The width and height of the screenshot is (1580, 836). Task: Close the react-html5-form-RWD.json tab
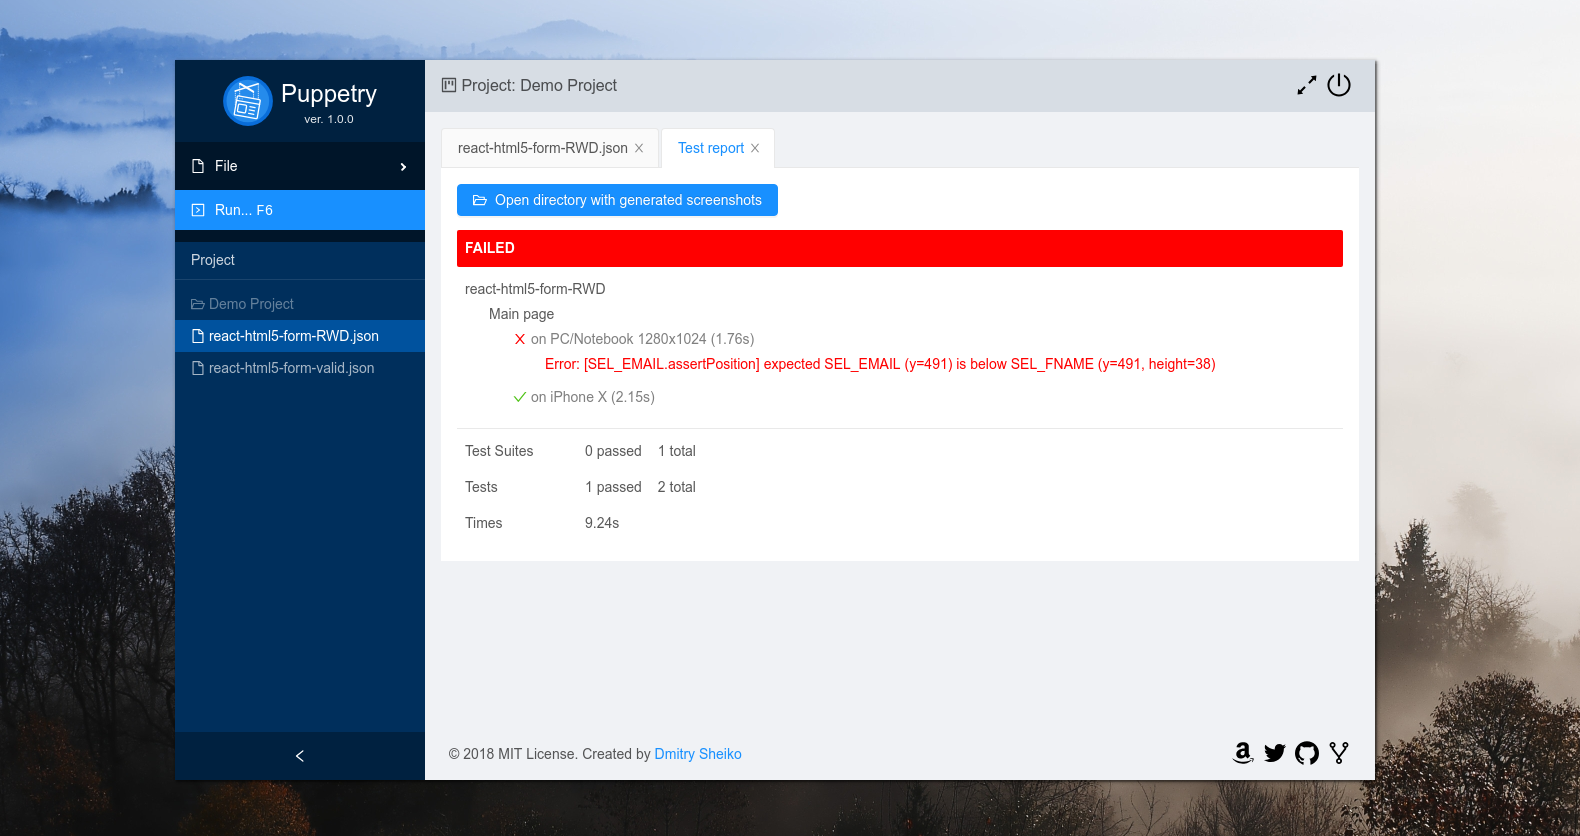point(639,148)
